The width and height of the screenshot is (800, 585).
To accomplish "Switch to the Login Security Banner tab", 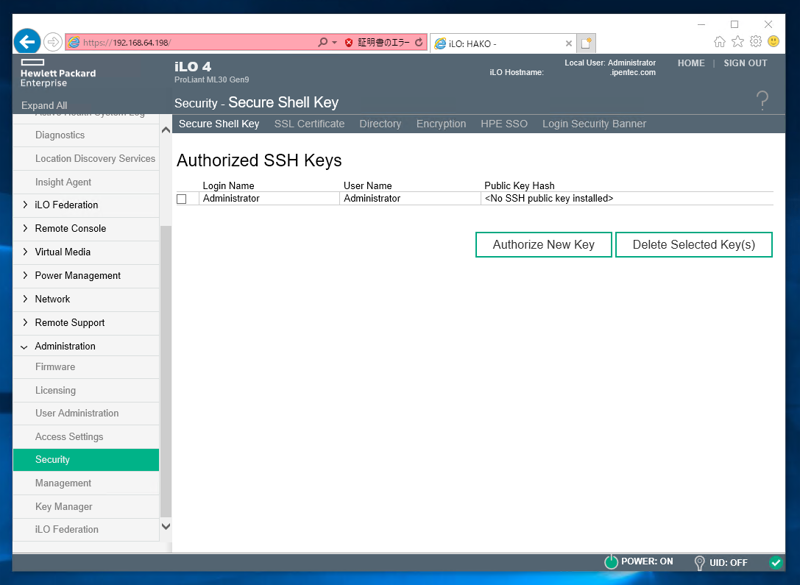I will click(x=594, y=124).
